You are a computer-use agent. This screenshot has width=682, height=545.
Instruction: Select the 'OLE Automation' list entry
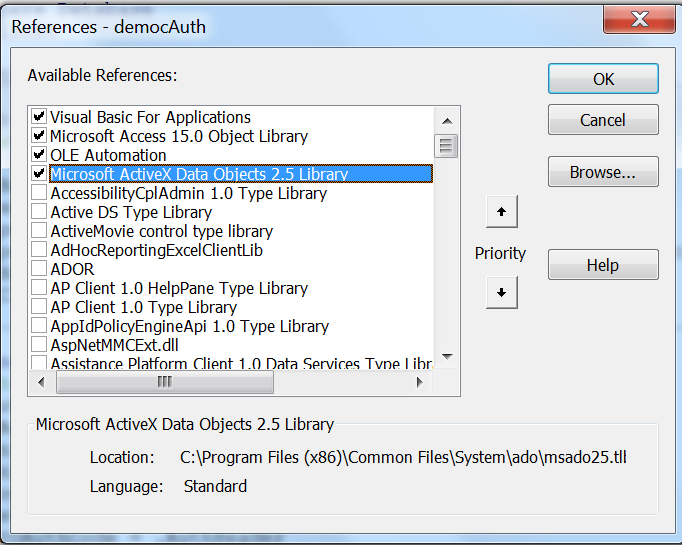tap(108, 155)
